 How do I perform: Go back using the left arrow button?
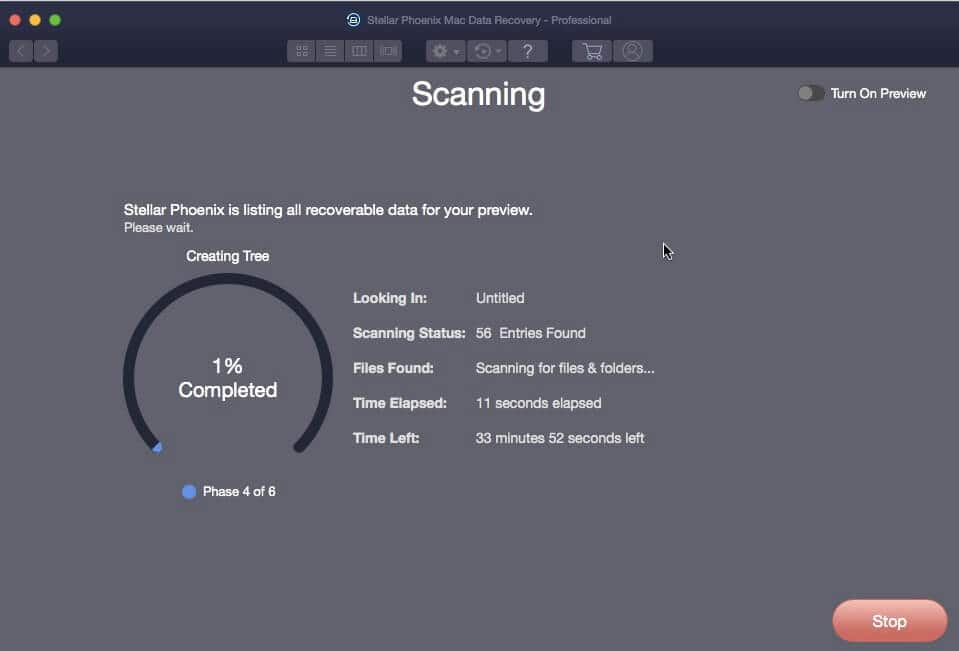point(21,51)
